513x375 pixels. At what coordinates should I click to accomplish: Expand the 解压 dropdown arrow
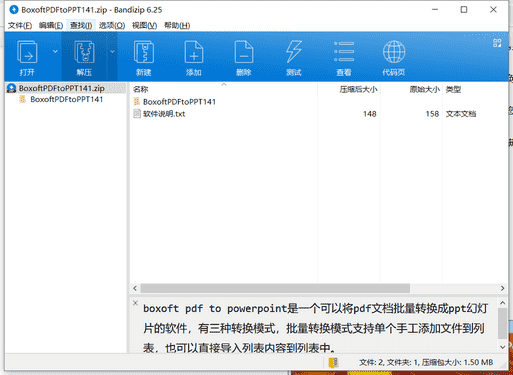(112, 51)
